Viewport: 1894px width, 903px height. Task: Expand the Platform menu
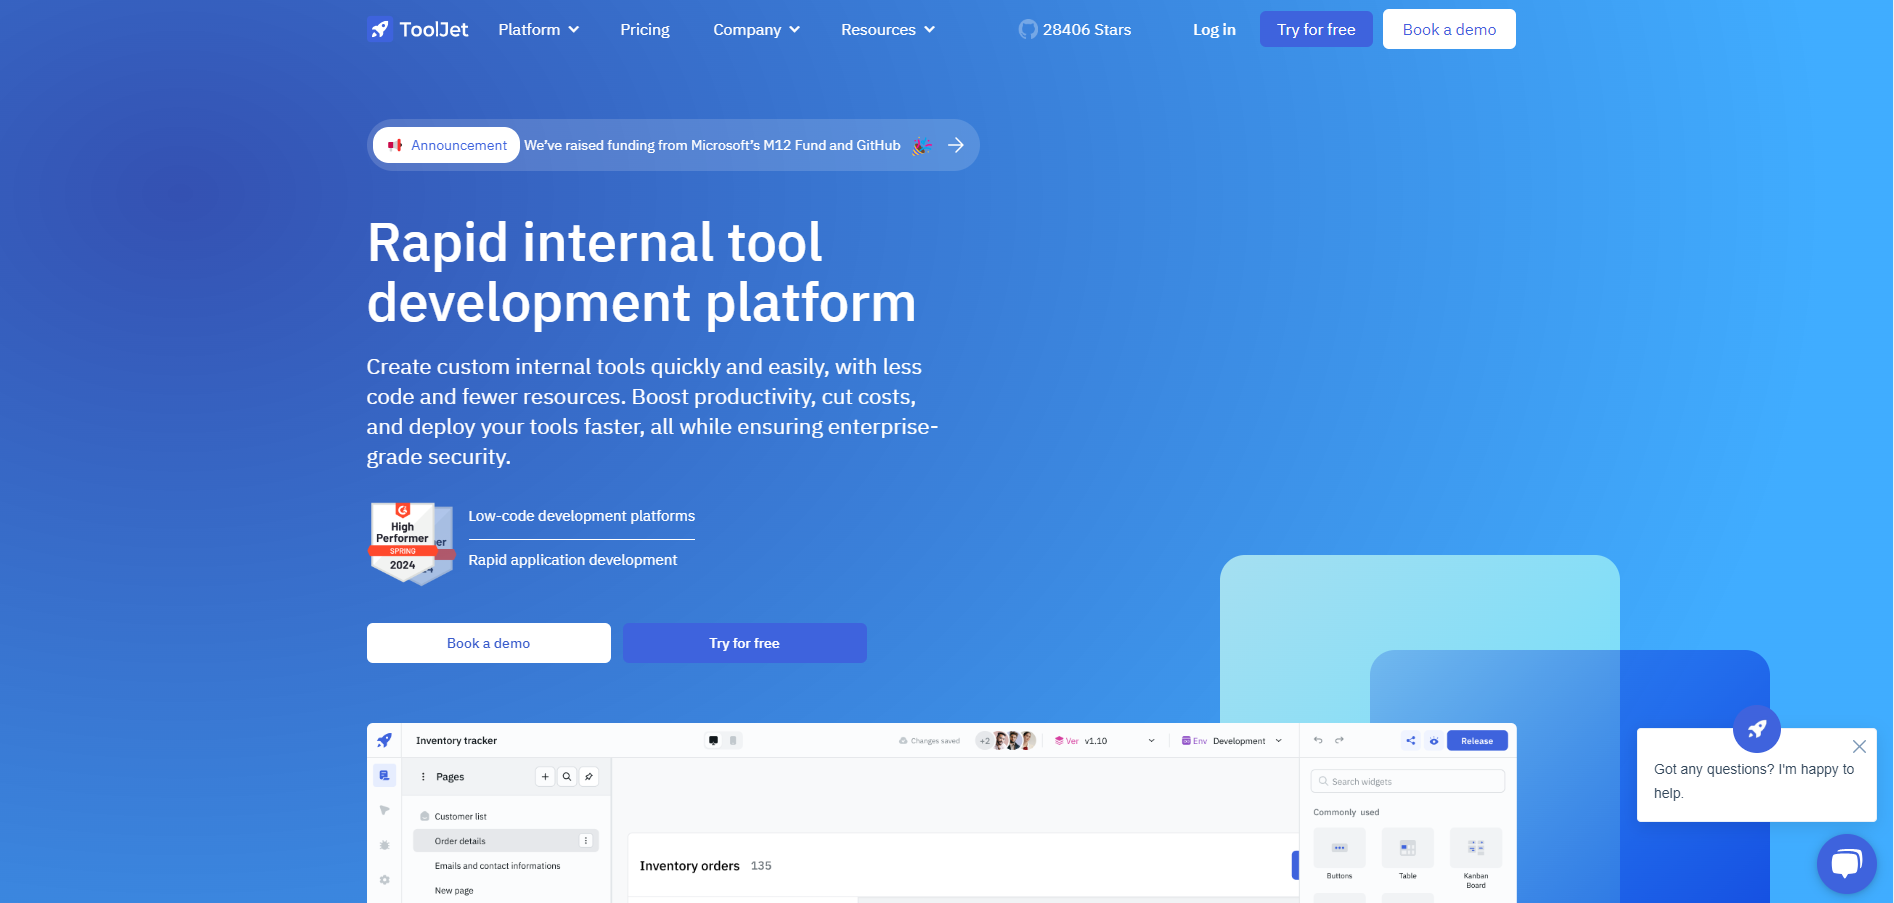[x=539, y=30]
